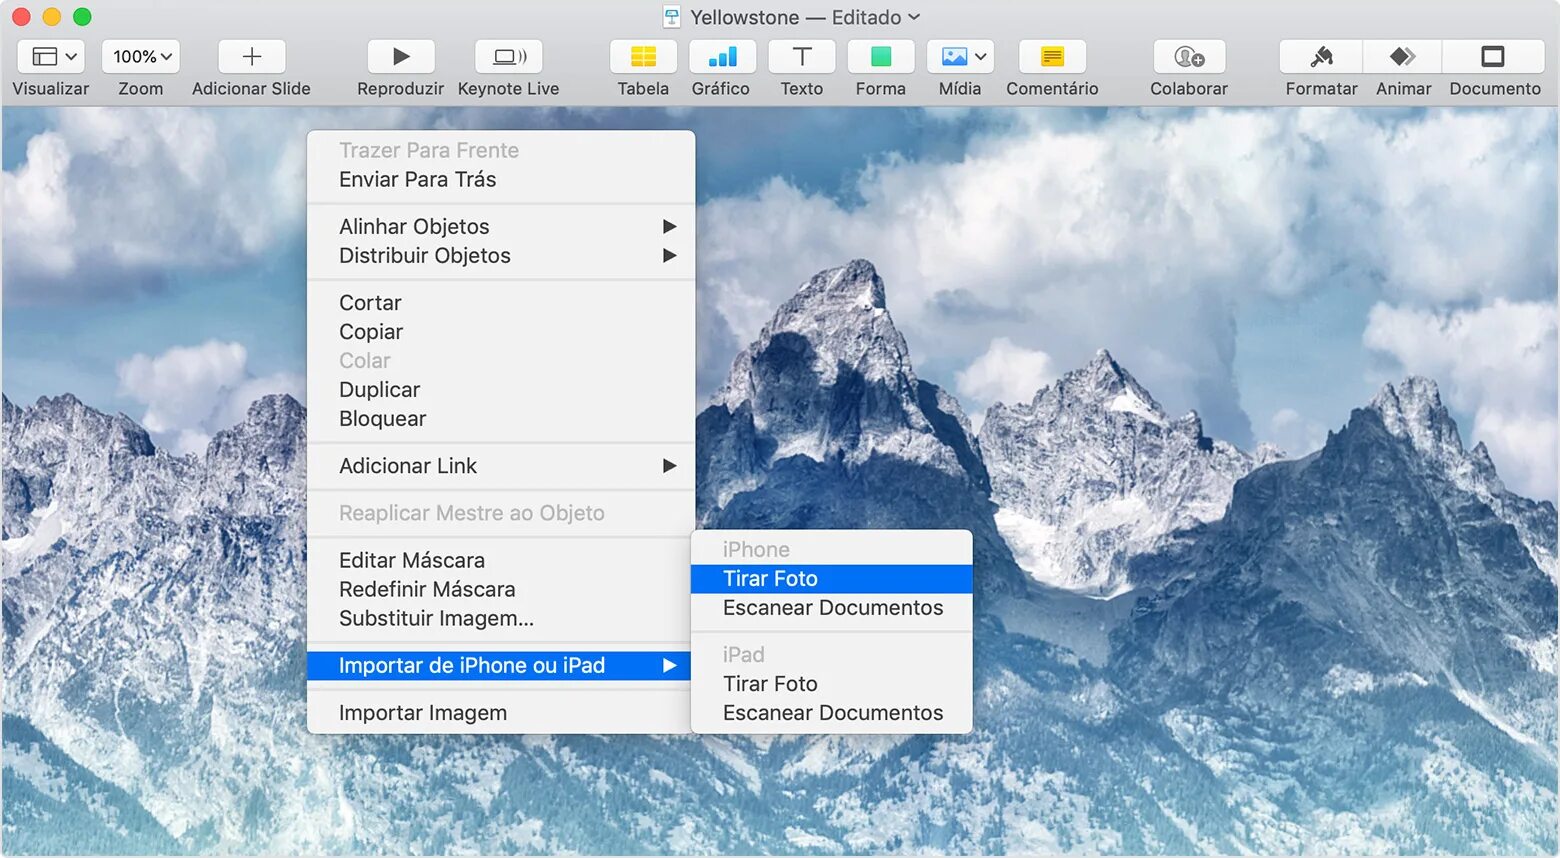1560x858 pixels.
Task: Click the Adicionar Slide plus icon
Action: click(x=252, y=57)
